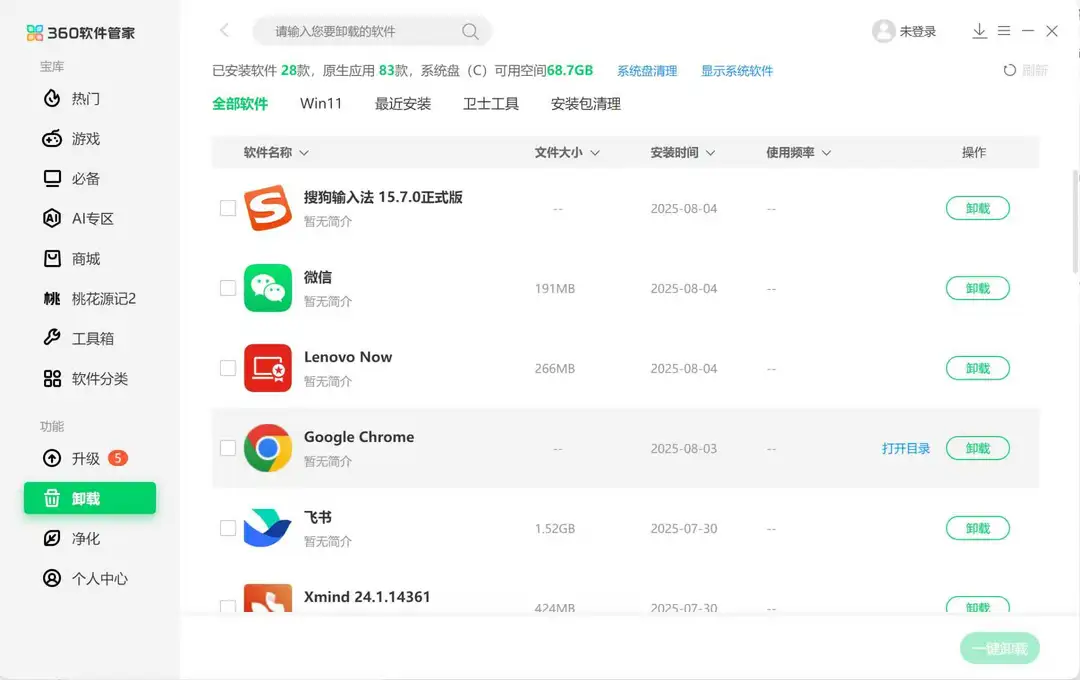1080x680 pixels.
Task: Sort by 使用频率 column arrow
Action: pos(826,153)
